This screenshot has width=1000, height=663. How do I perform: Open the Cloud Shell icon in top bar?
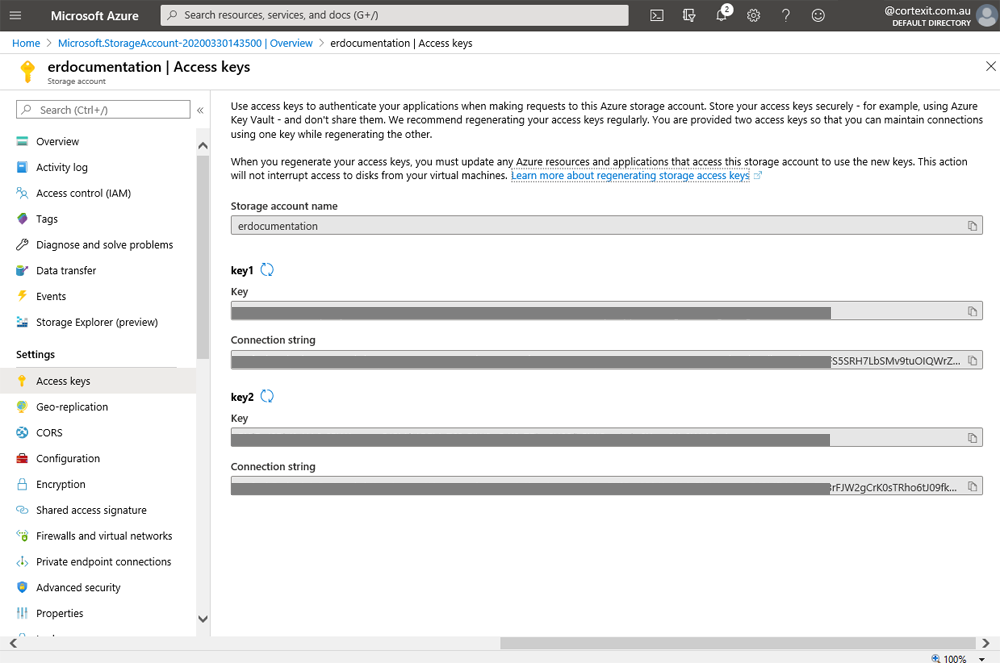click(657, 15)
